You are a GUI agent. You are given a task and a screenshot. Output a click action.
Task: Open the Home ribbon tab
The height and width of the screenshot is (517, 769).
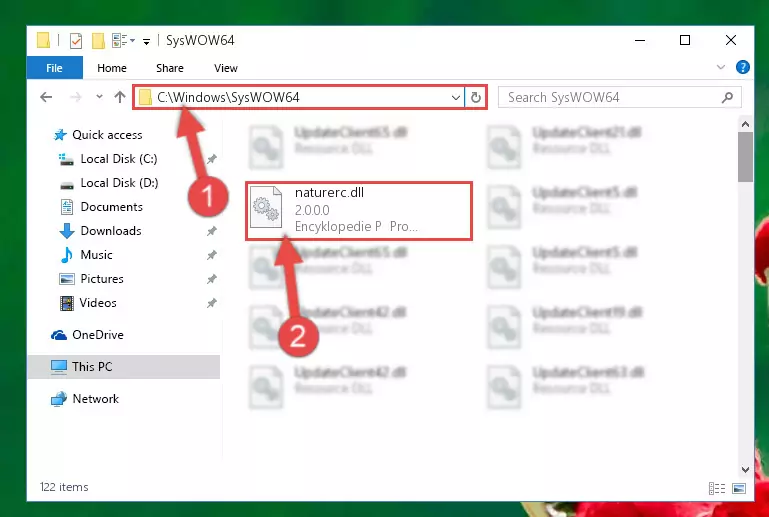(x=112, y=68)
